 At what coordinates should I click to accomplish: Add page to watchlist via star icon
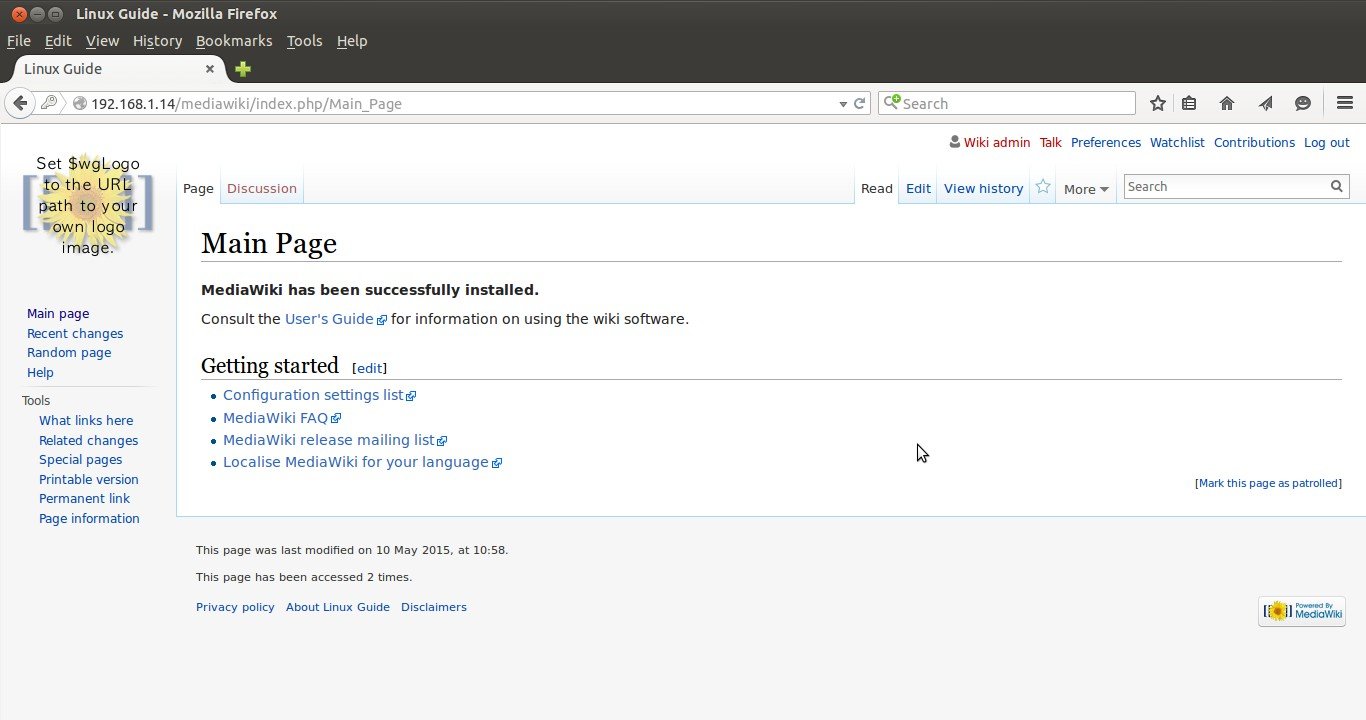tap(1043, 187)
